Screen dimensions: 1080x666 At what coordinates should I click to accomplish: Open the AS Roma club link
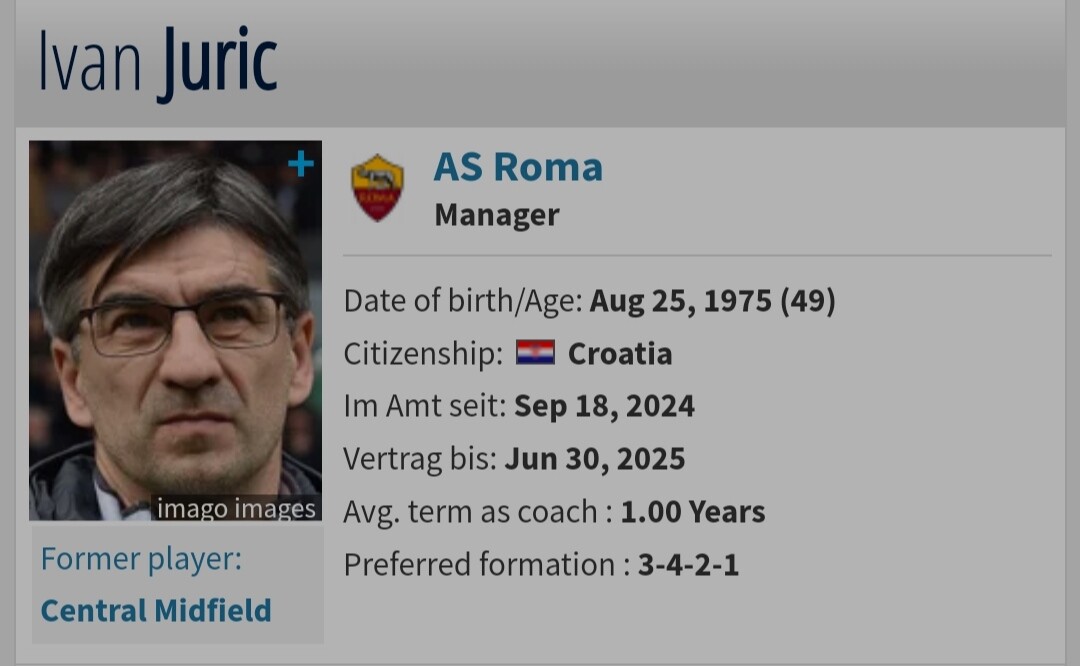(518, 167)
